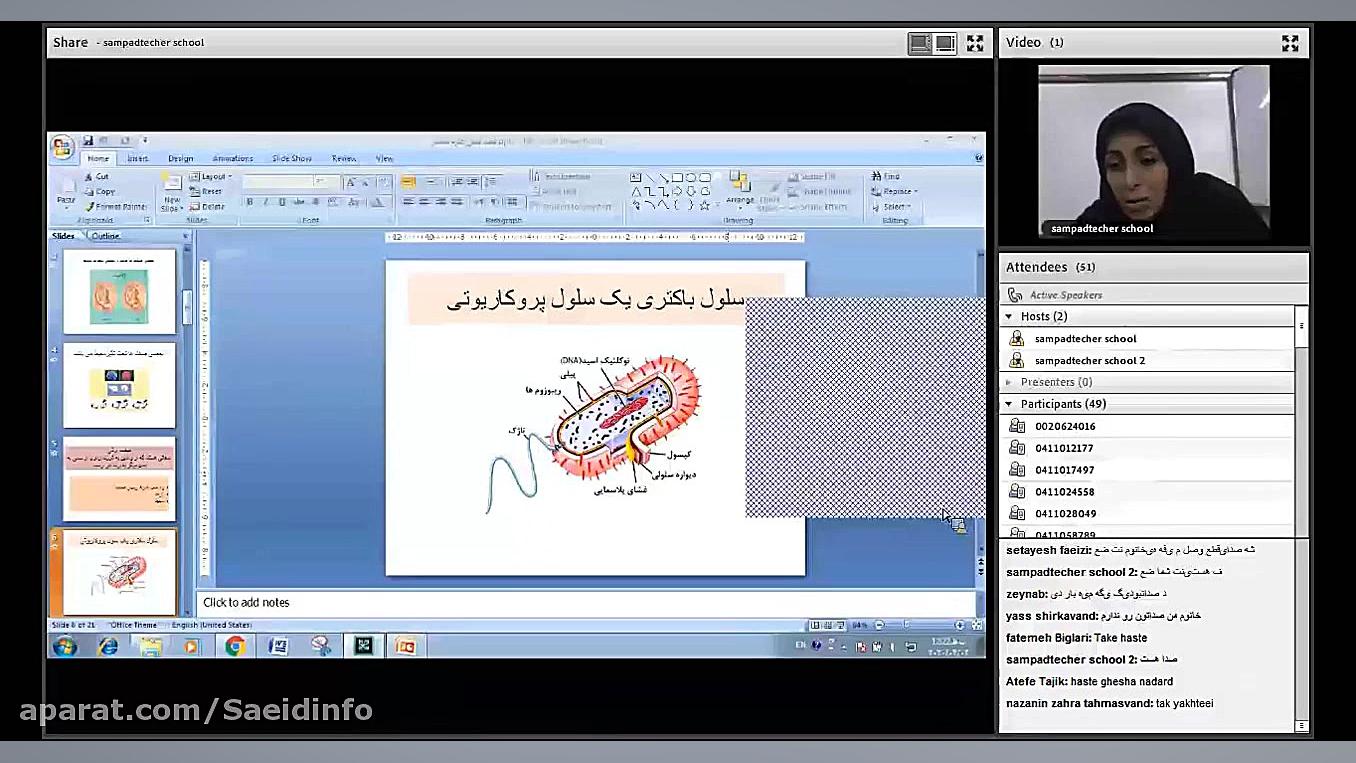Select the slide thumbnail with two ear images
This screenshot has width=1356, height=763.
(x=119, y=291)
